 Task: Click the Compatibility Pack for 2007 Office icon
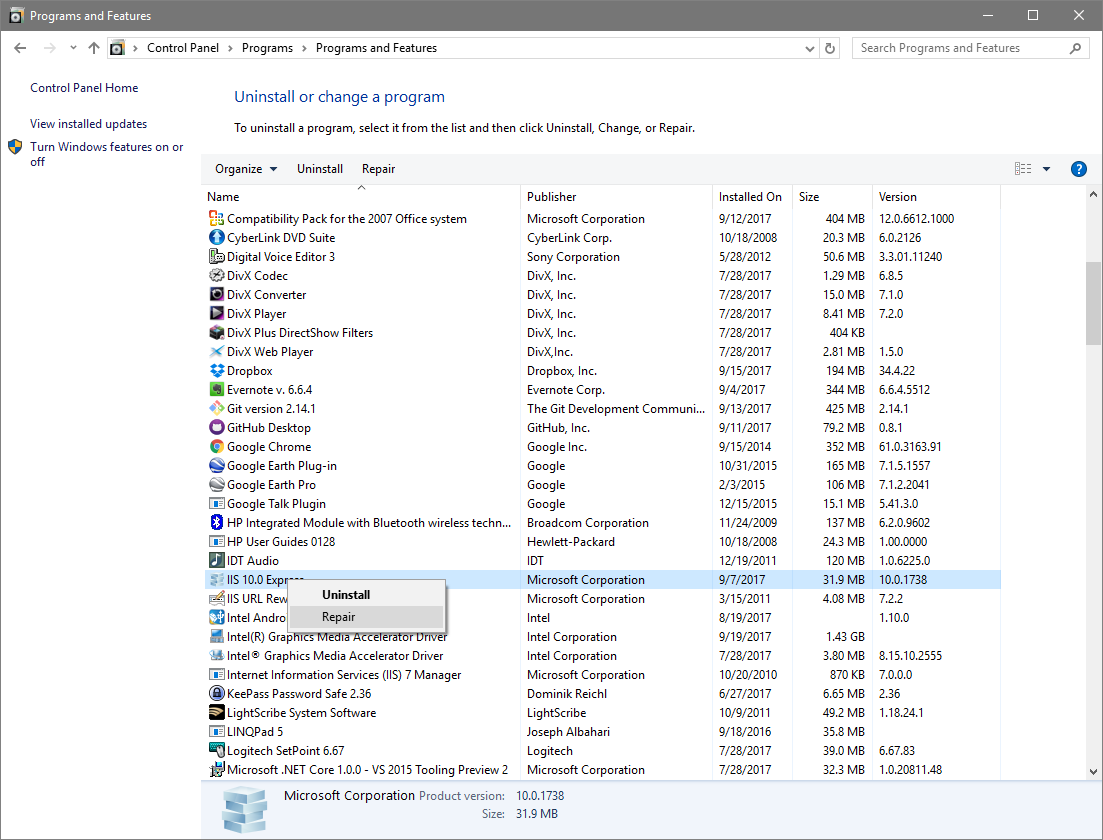(x=217, y=219)
